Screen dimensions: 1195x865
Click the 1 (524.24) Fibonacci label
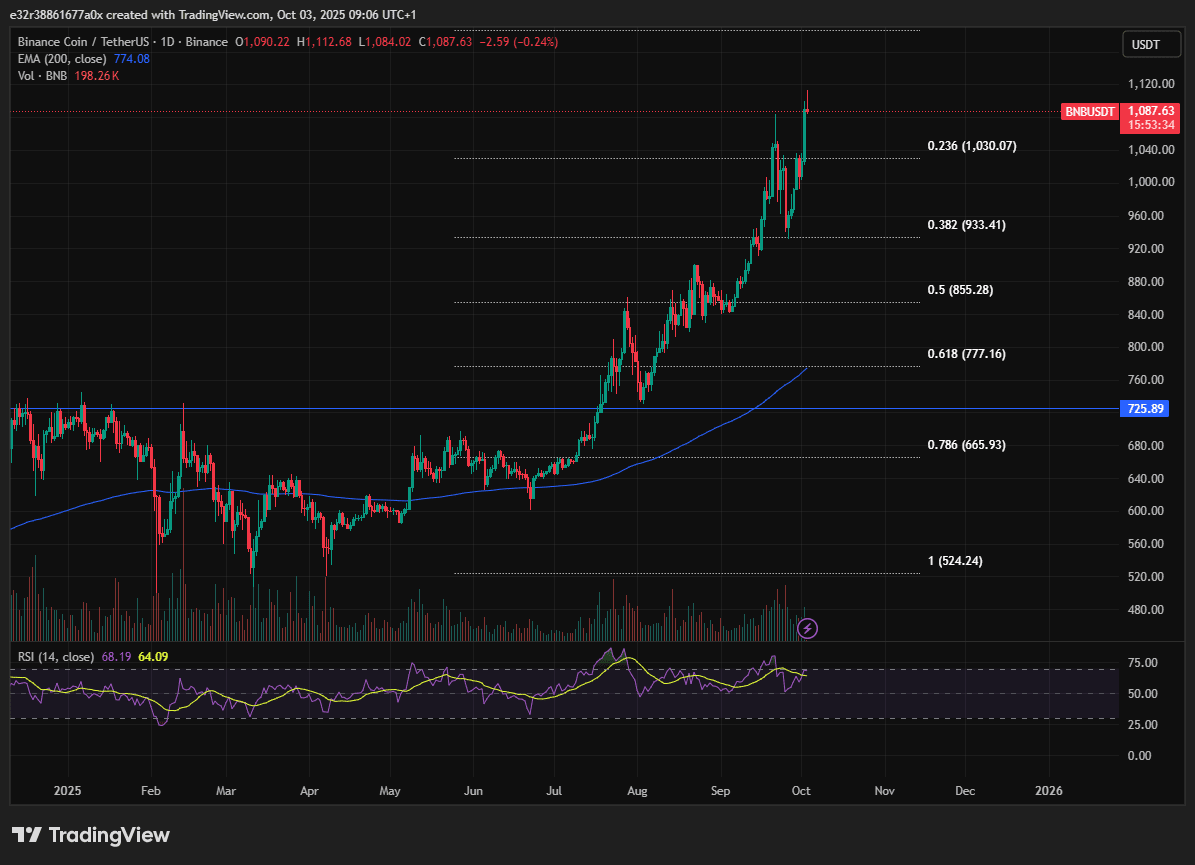coord(955,561)
